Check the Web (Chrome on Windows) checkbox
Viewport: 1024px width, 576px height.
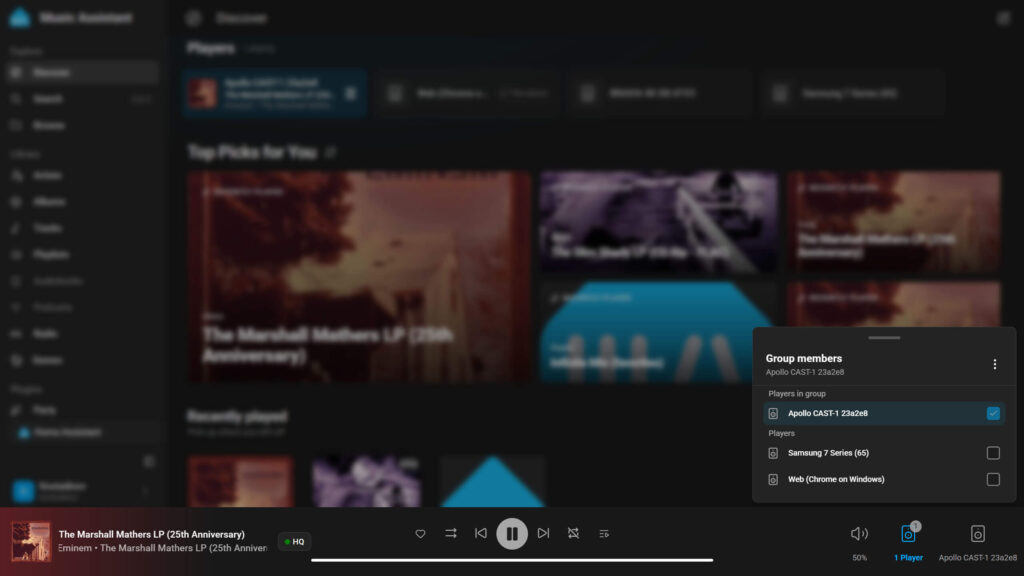[993, 479]
